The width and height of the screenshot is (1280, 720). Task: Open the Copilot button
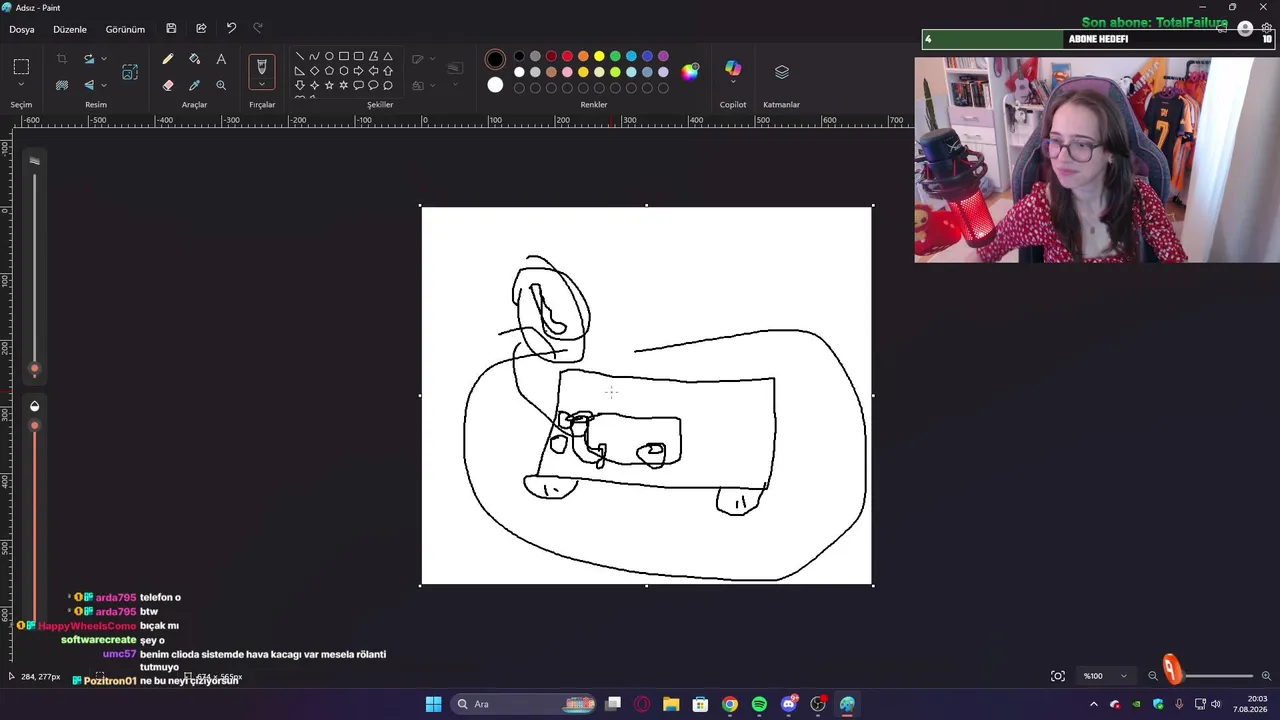click(x=733, y=68)
